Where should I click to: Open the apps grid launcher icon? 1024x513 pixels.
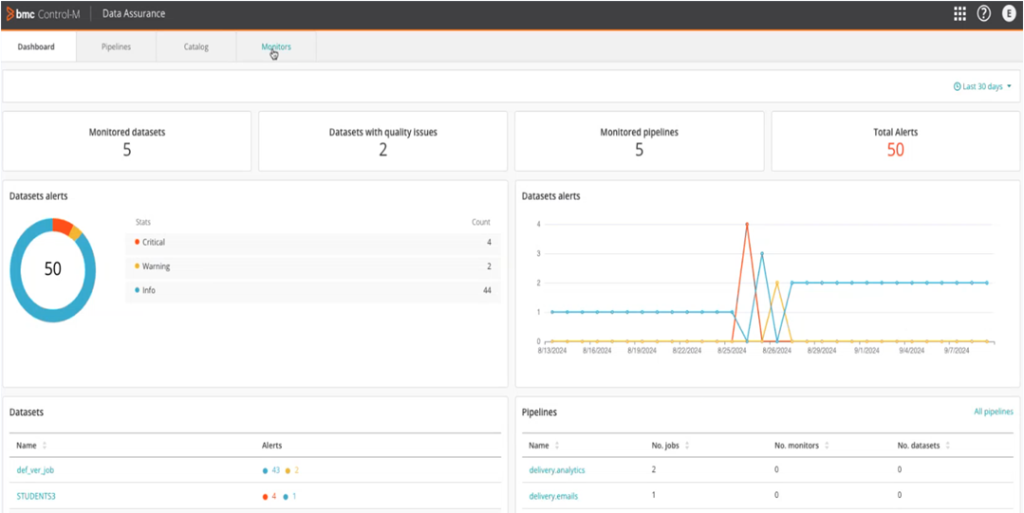point(960,14)
